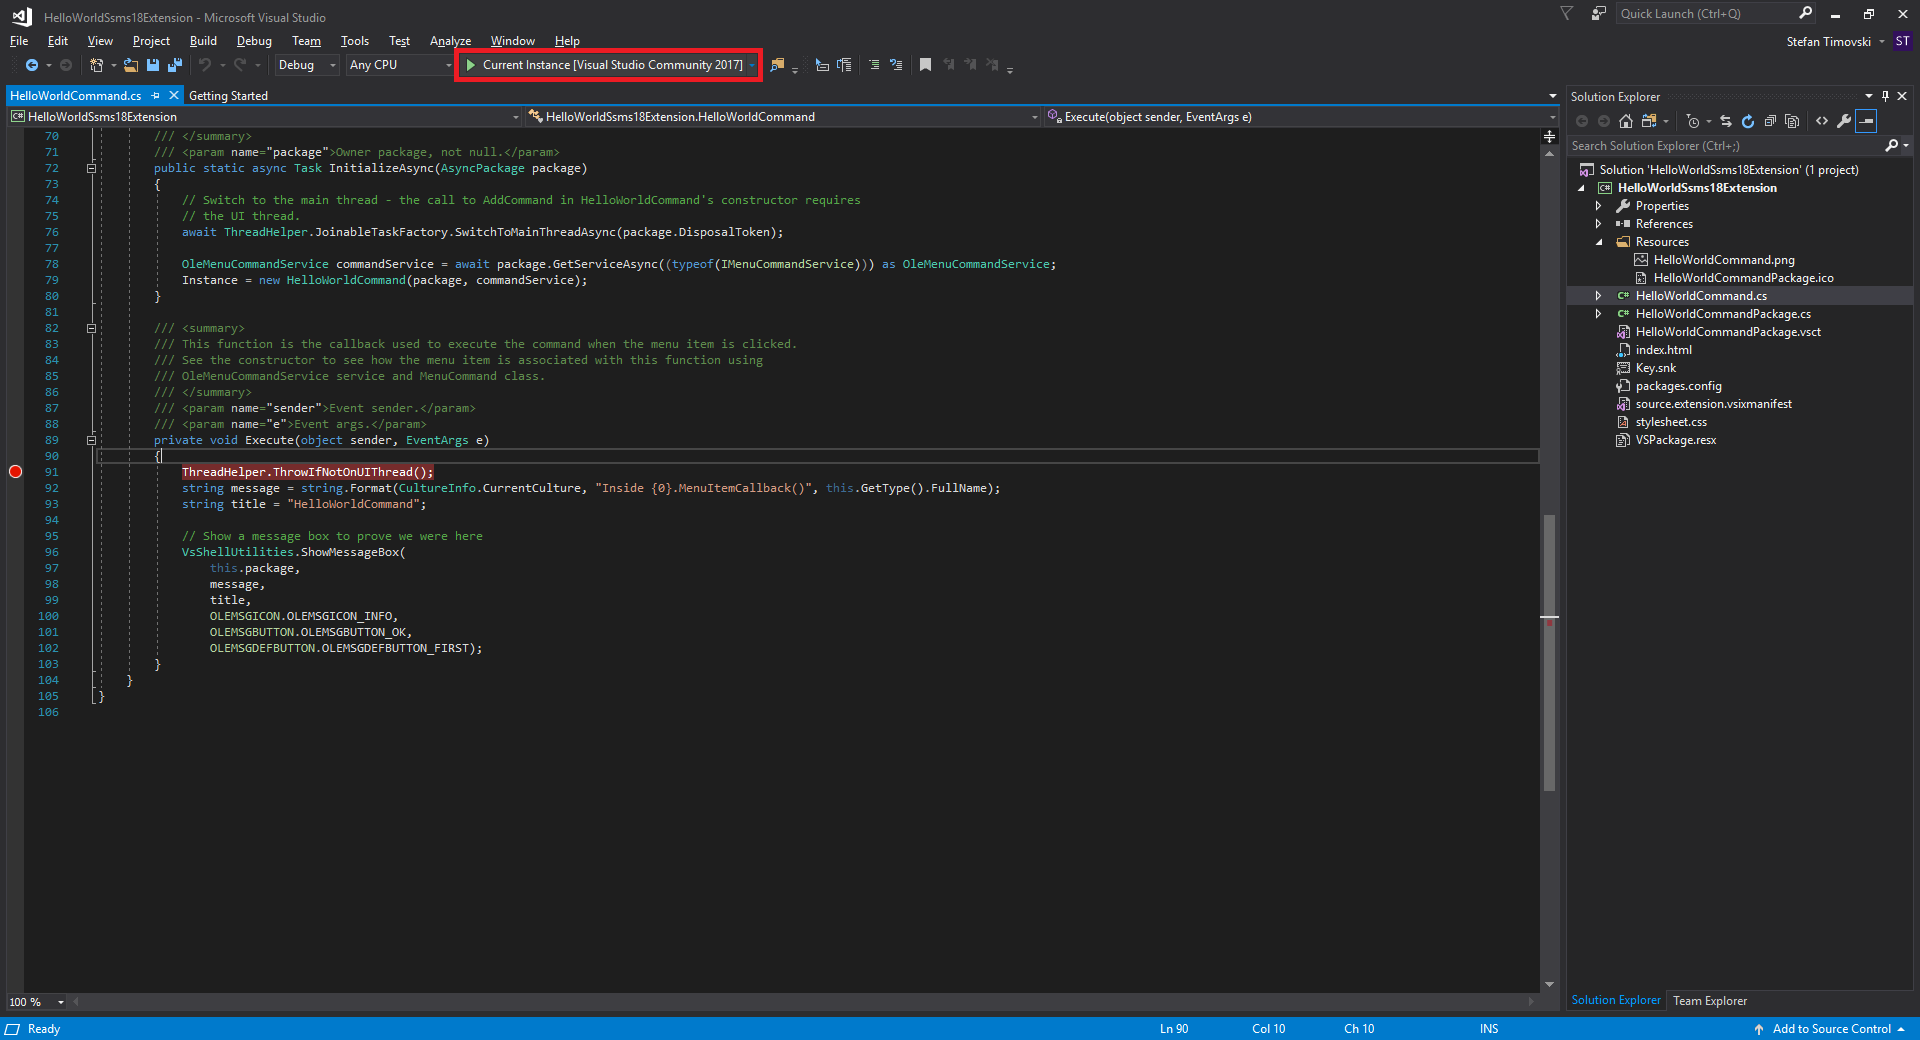Image resolution: width=1920 pixels, height=1040 pixels.
Task: Click the Search Solution Explorer input field
Action: pyautogui.click(x=1725, y=146)
